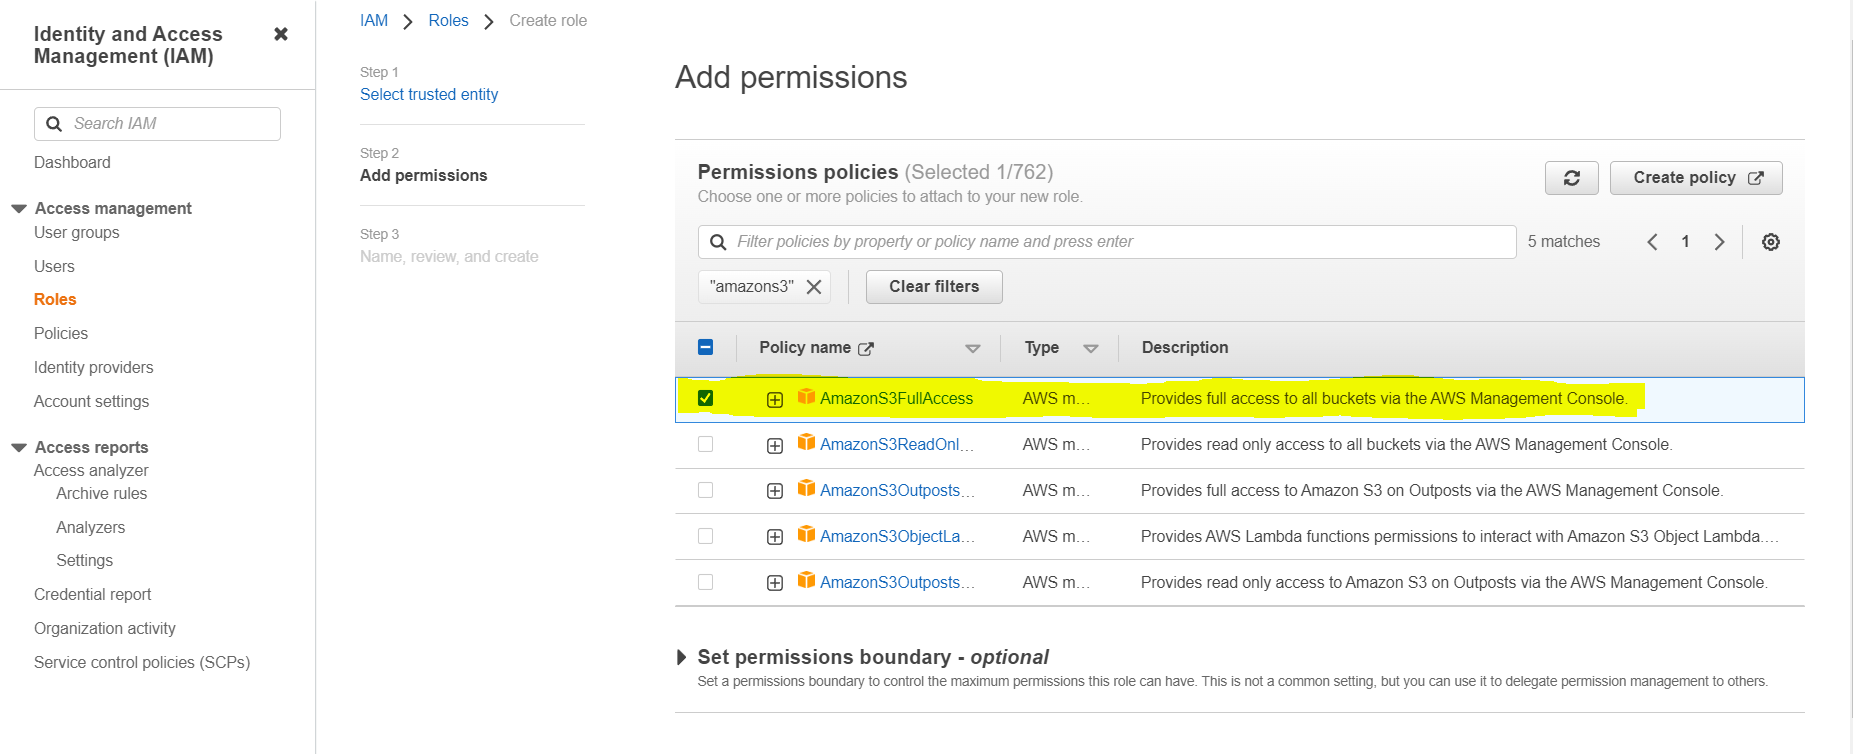
Task: Open the Credential report page
Action: coord(92,594)
